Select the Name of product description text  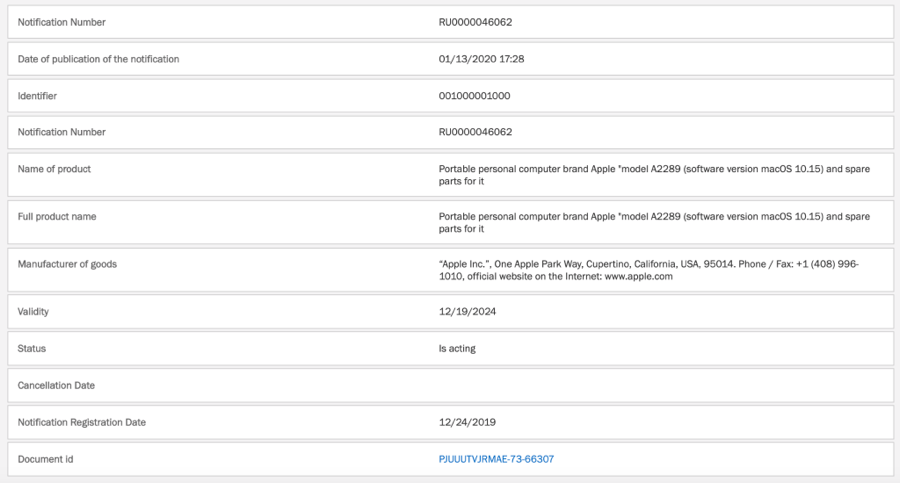click(x=654, y=175)
